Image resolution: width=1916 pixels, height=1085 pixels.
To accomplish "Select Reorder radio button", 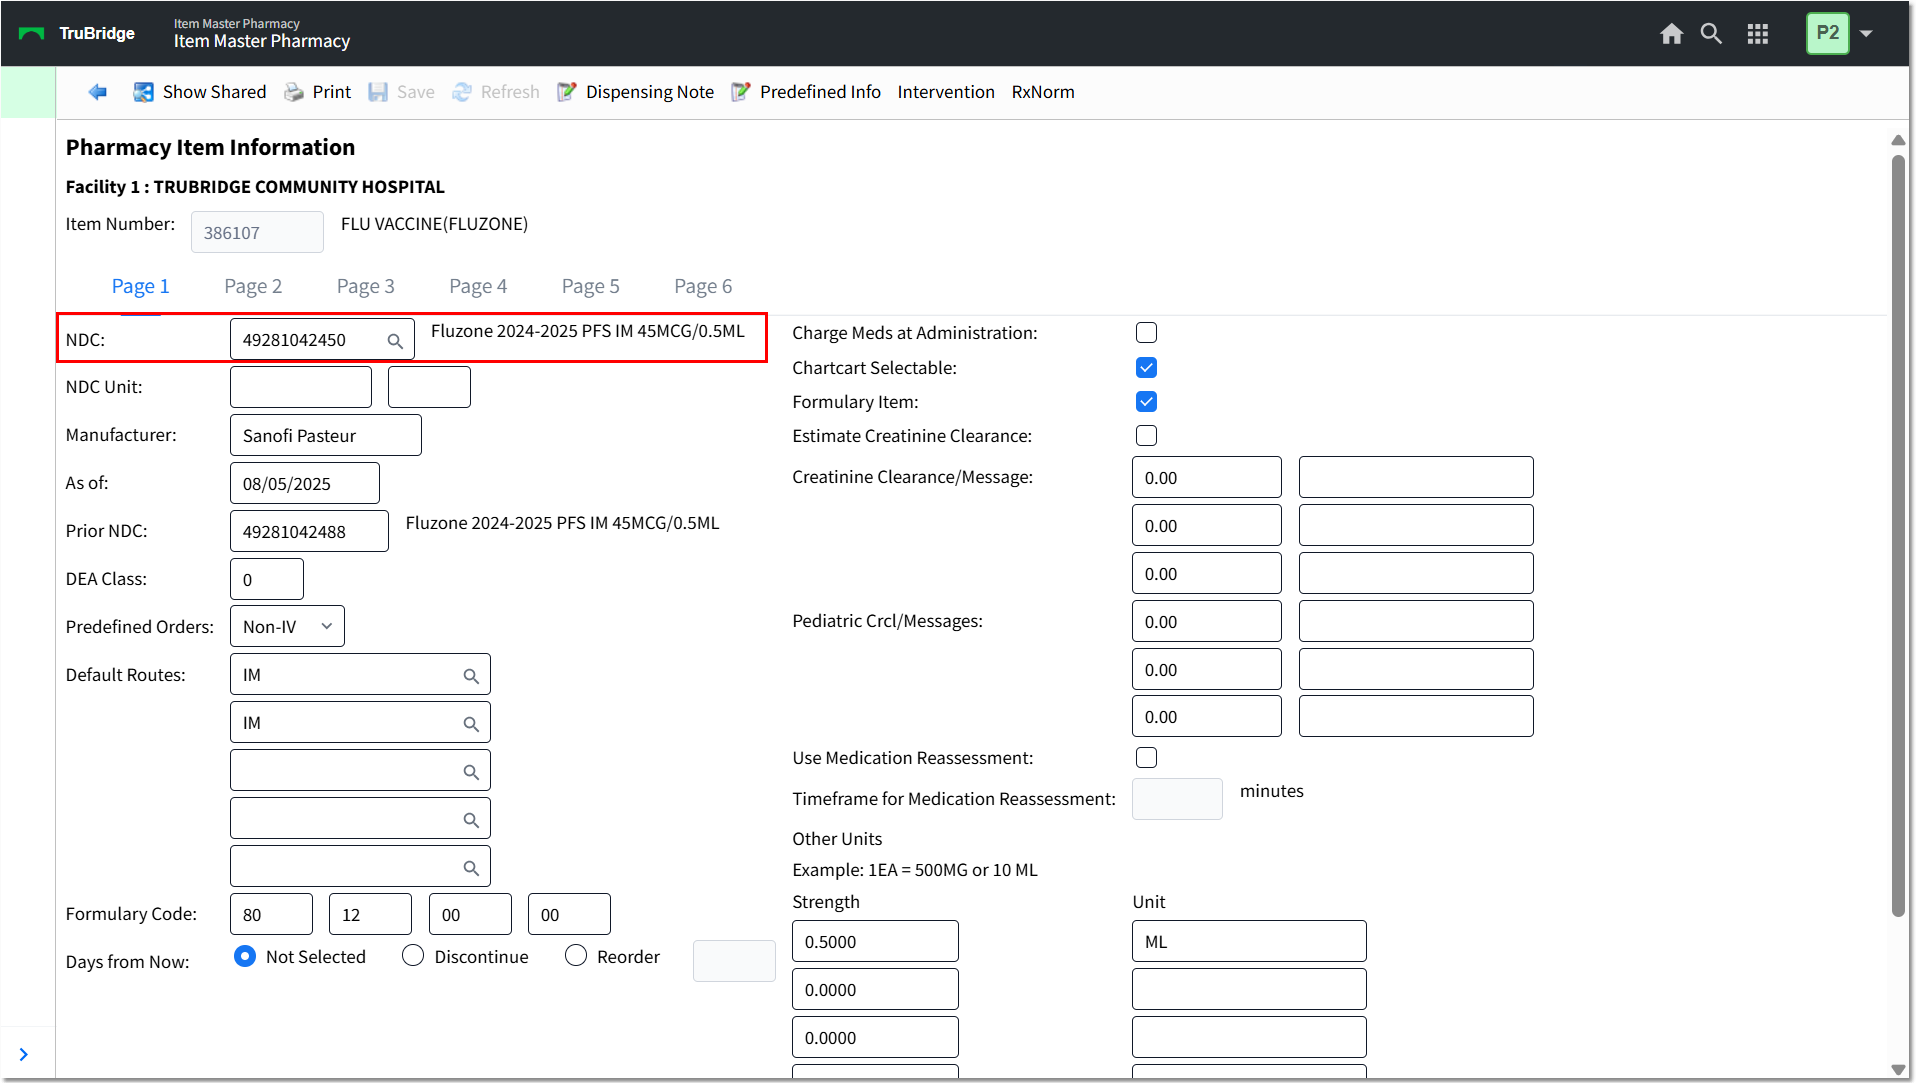I will coord(576,957).
